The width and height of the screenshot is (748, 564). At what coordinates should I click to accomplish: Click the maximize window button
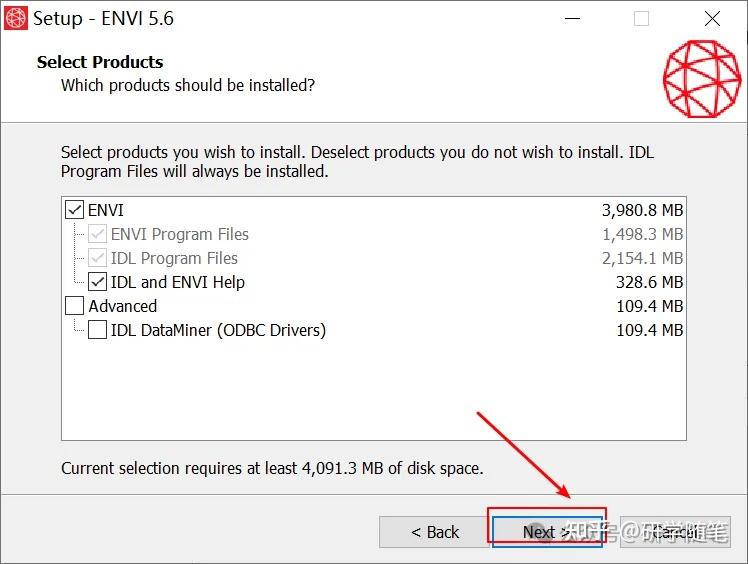[x=641, y=18]
